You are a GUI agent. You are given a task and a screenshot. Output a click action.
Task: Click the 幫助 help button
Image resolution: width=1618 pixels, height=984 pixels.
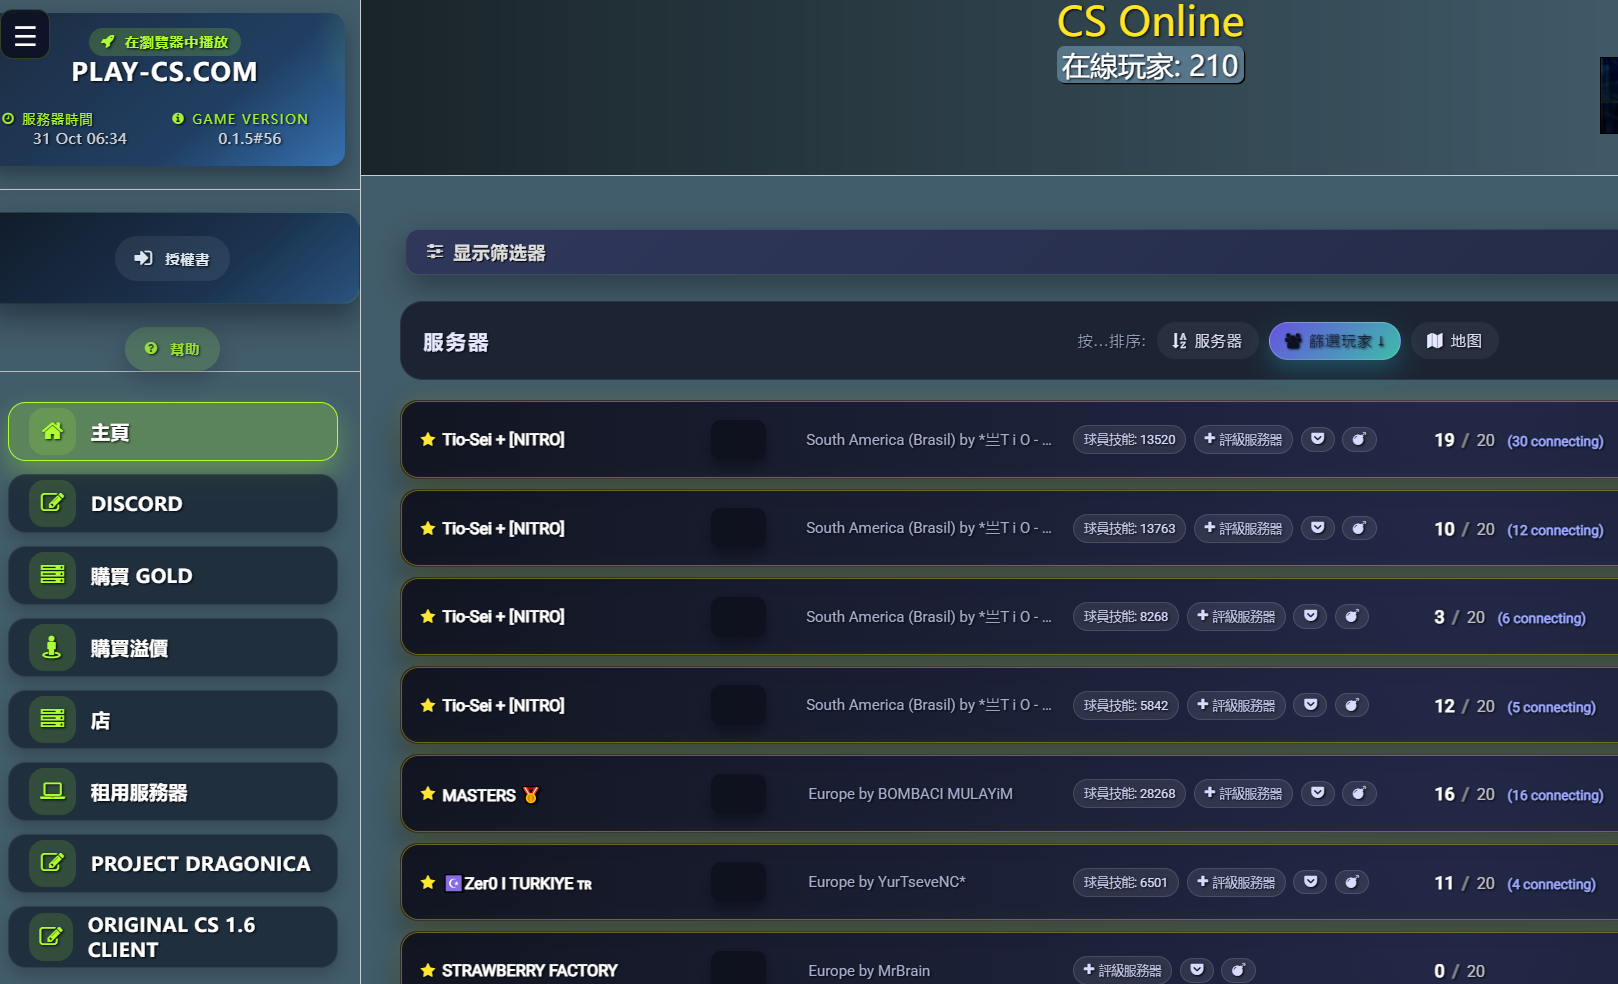172,349
